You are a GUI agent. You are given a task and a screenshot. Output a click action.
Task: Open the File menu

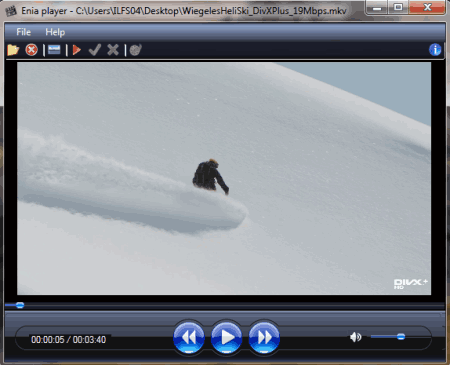pyautogui.click(x=23, y=32)
